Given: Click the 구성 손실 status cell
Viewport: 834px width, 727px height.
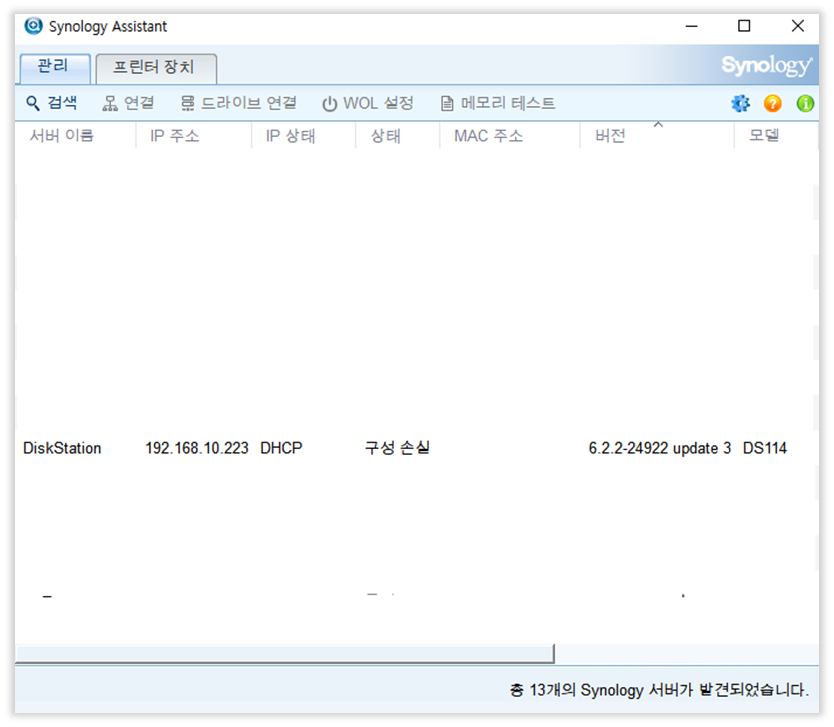Looking at the screenshot, I should [x=397, y=448].
